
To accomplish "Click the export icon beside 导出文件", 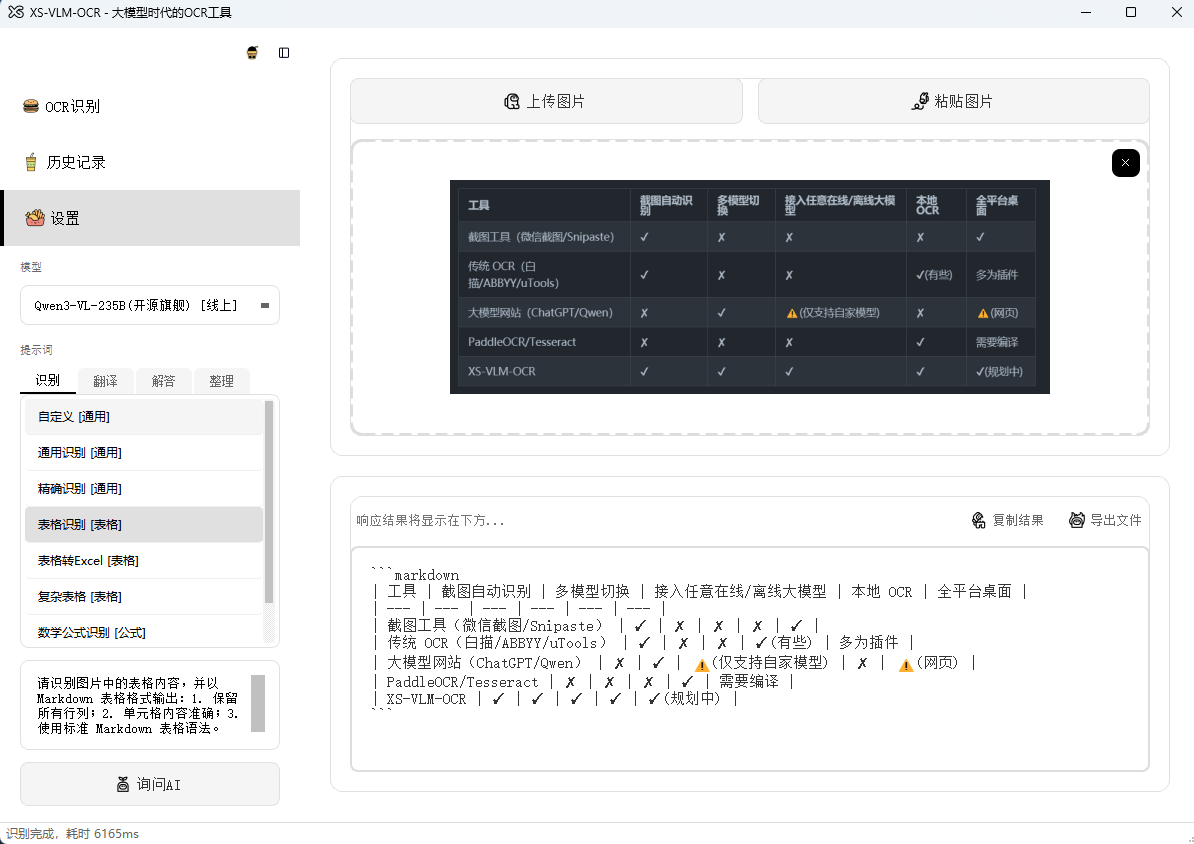I will (x=1077, y=520).
